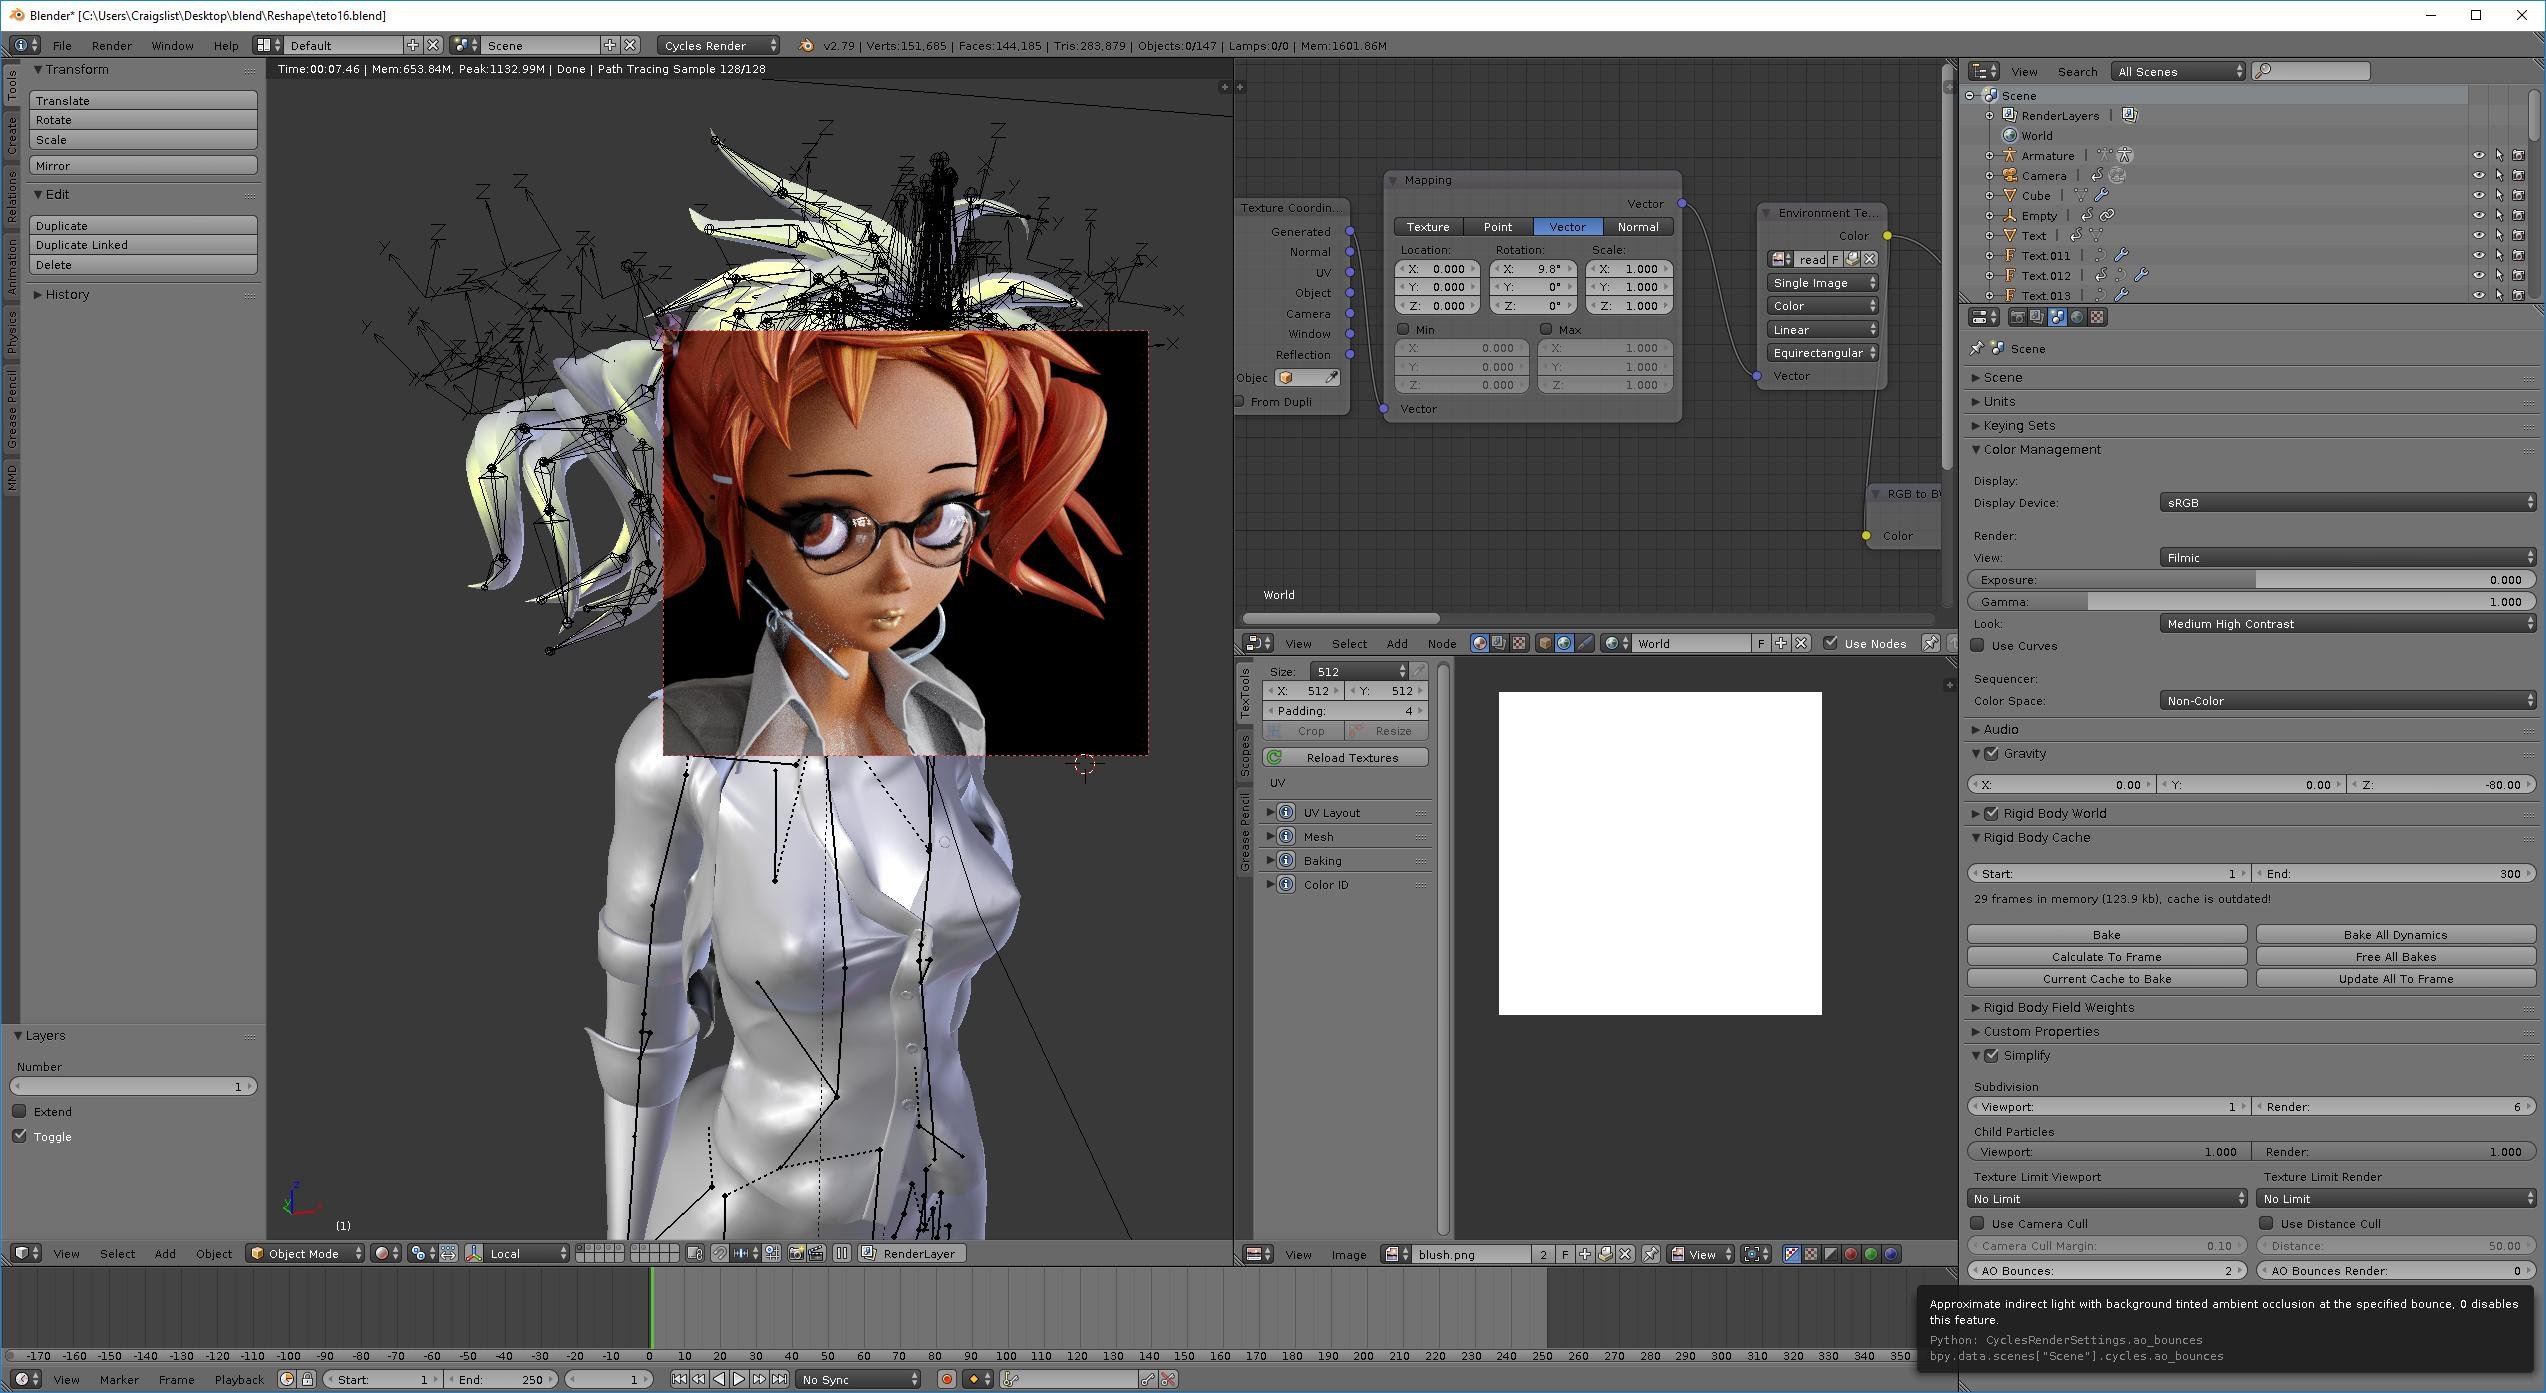Open the Filmic view transform dropdown
This screenshot has width=2546, height=1393.
2347,558
